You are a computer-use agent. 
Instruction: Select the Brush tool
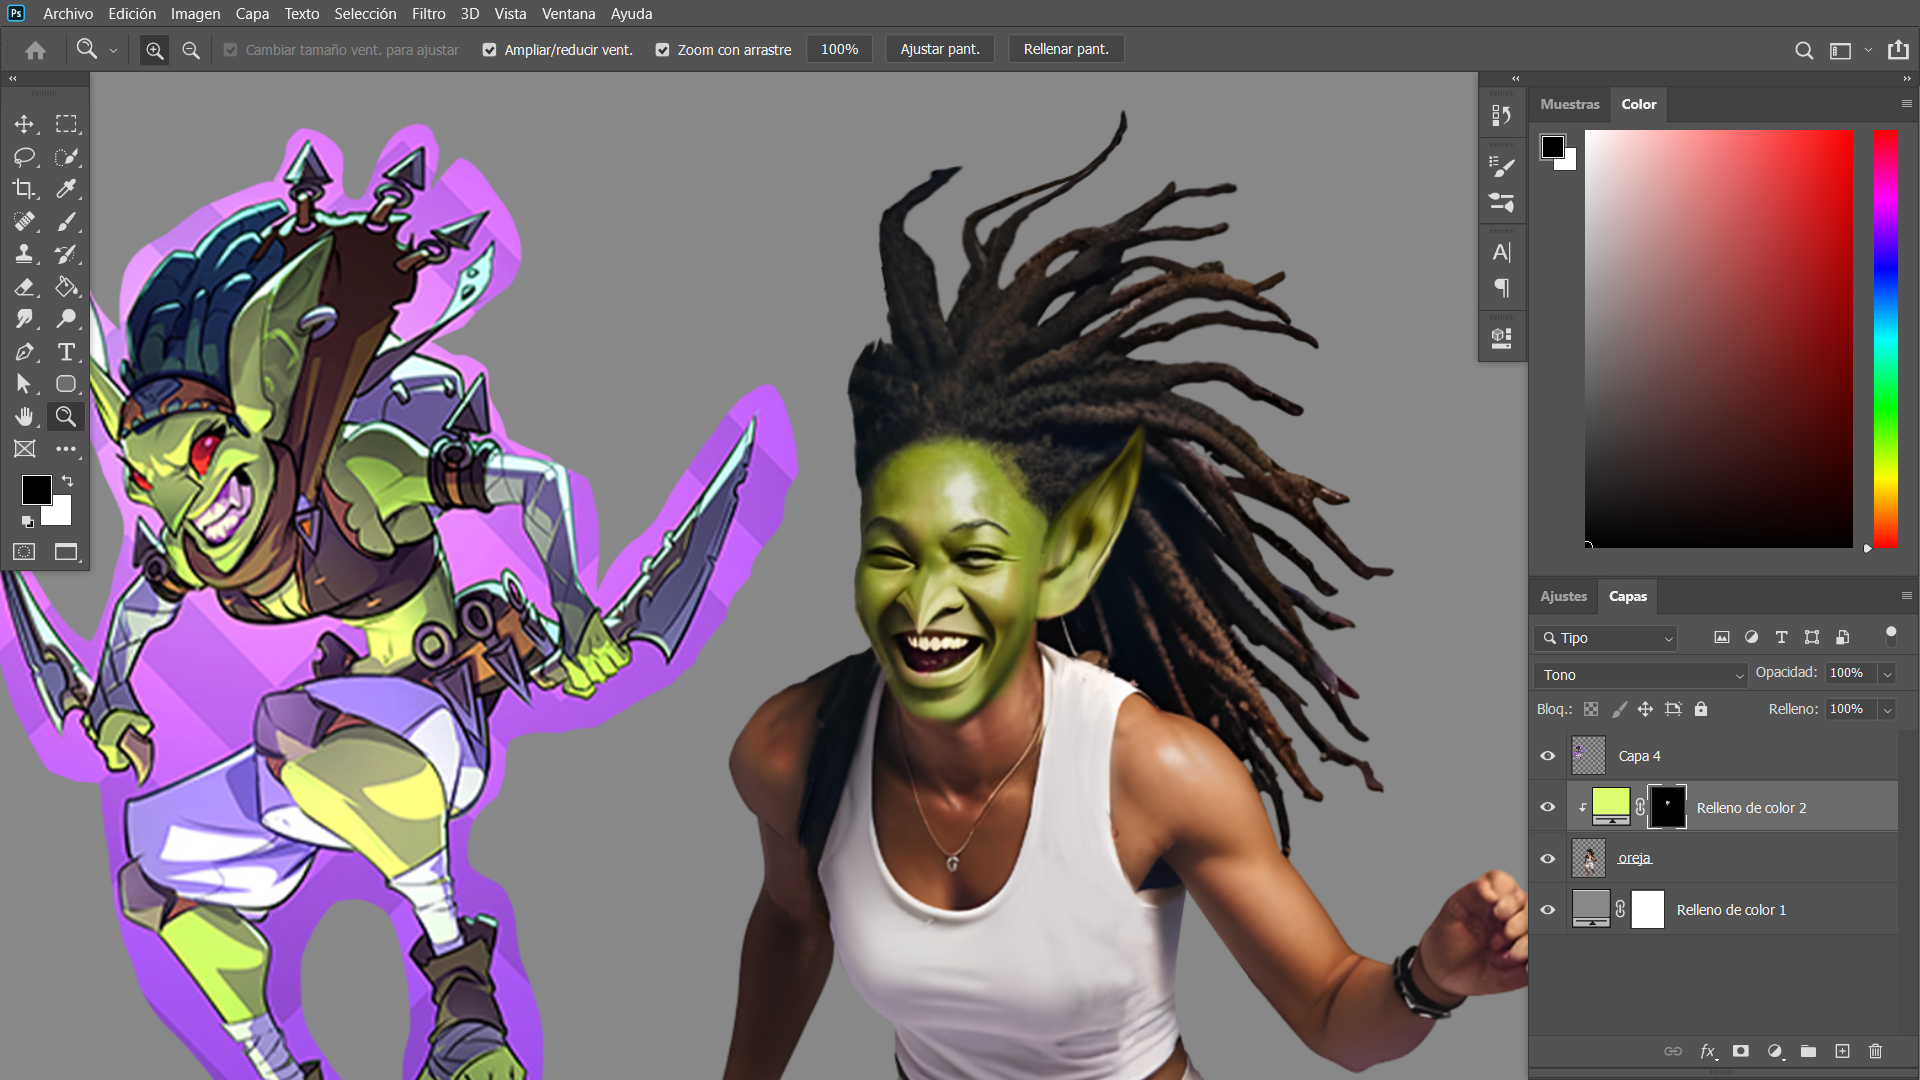click(x=66, y=221)
